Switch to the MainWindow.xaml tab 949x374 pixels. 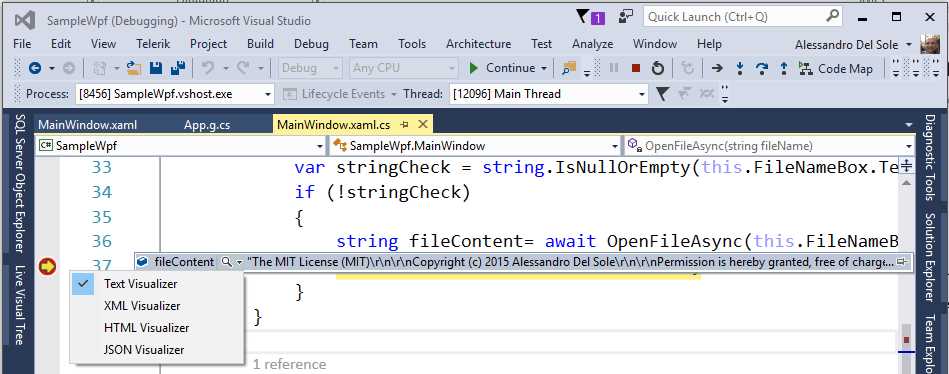(88, 125)
